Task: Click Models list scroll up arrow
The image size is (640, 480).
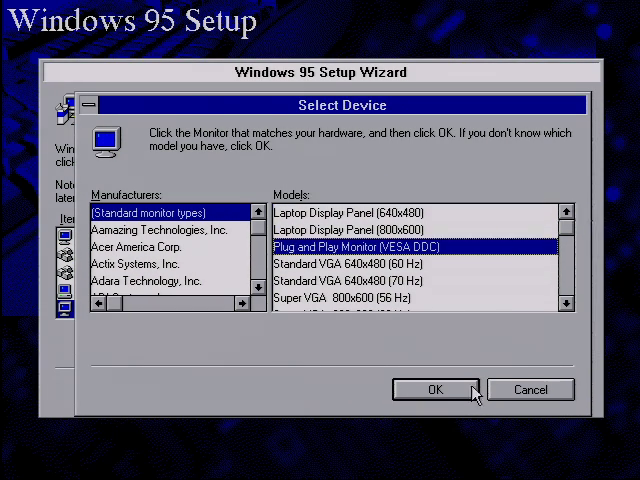Action: (567, 212)
